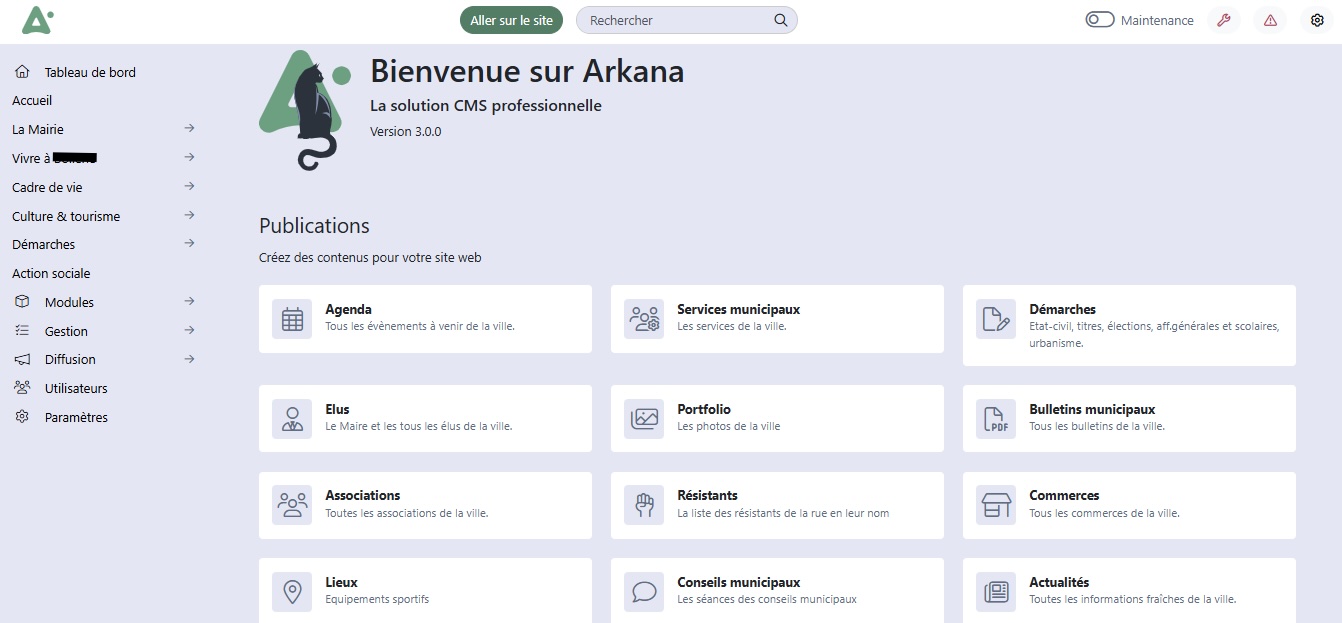
Task: Expand the La Mairie submenu arrow
Action: [x=189, y=129]
